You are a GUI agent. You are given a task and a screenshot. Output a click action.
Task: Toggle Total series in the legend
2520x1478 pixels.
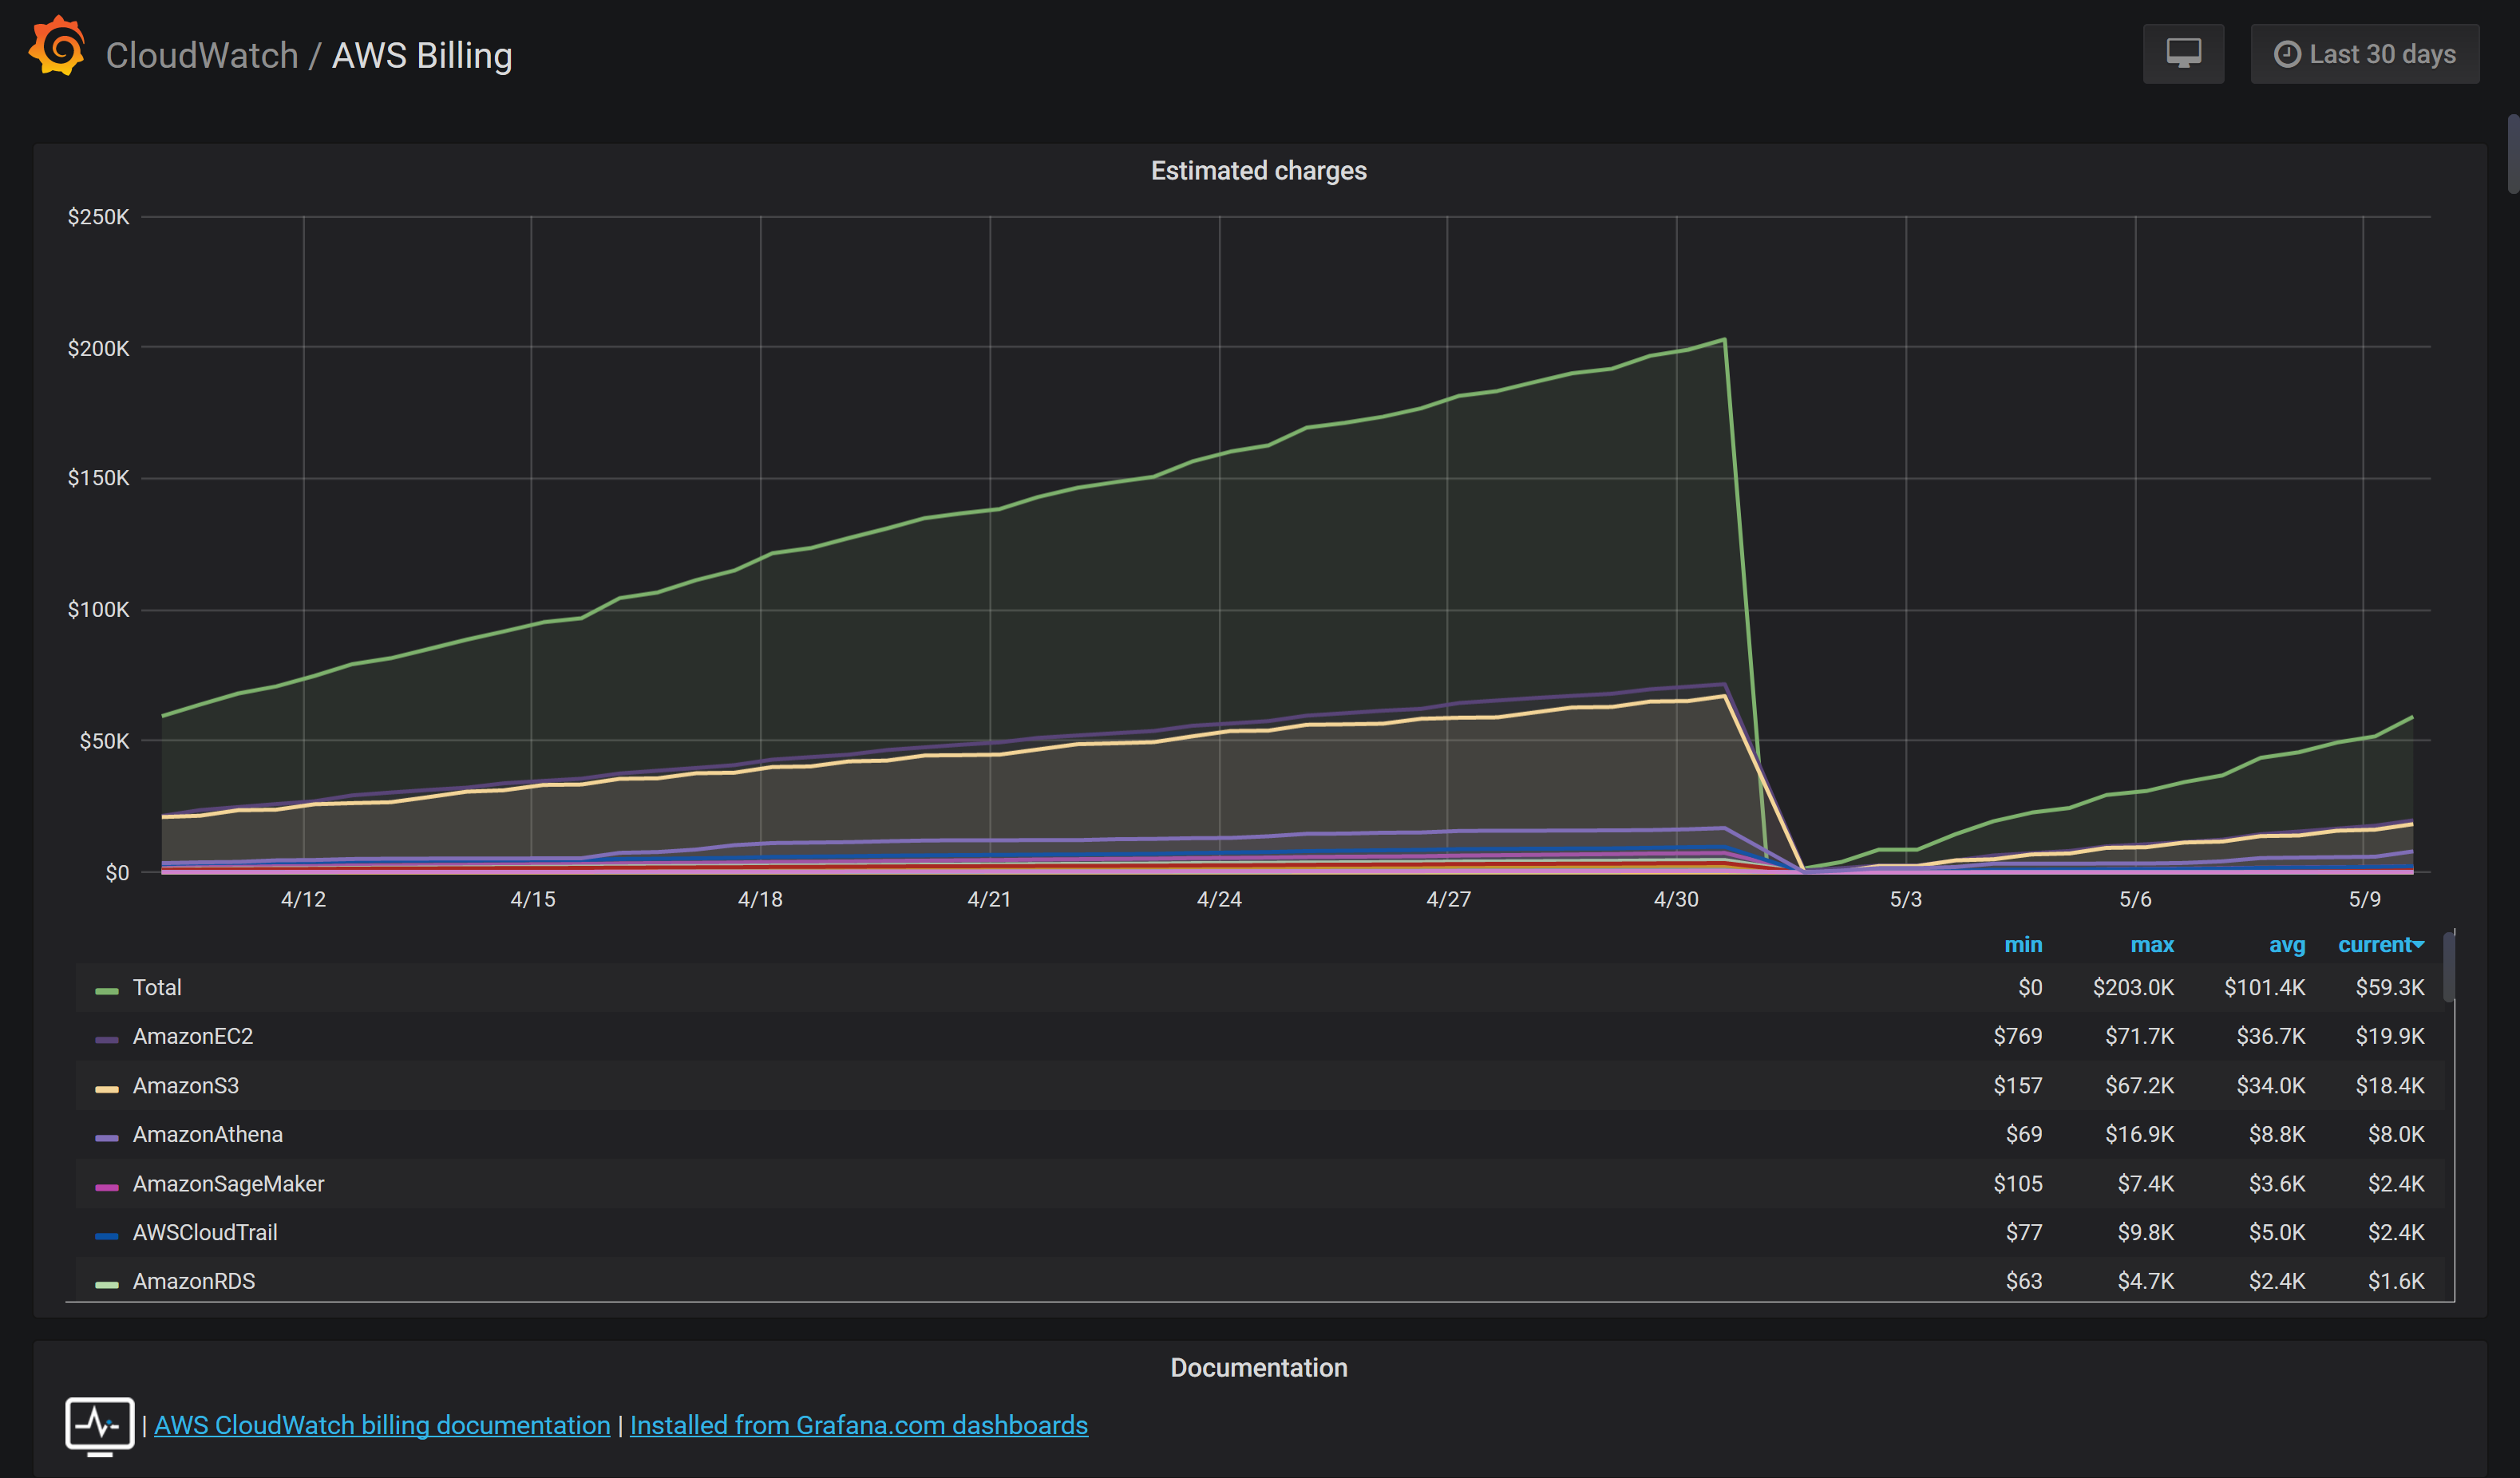point(157,988)
